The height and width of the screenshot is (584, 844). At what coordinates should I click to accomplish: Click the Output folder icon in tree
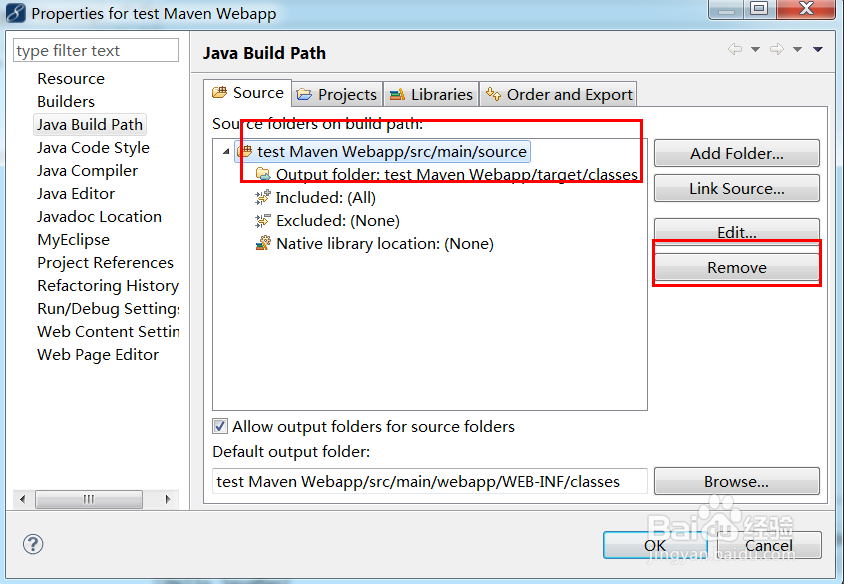tap(264, 175)
